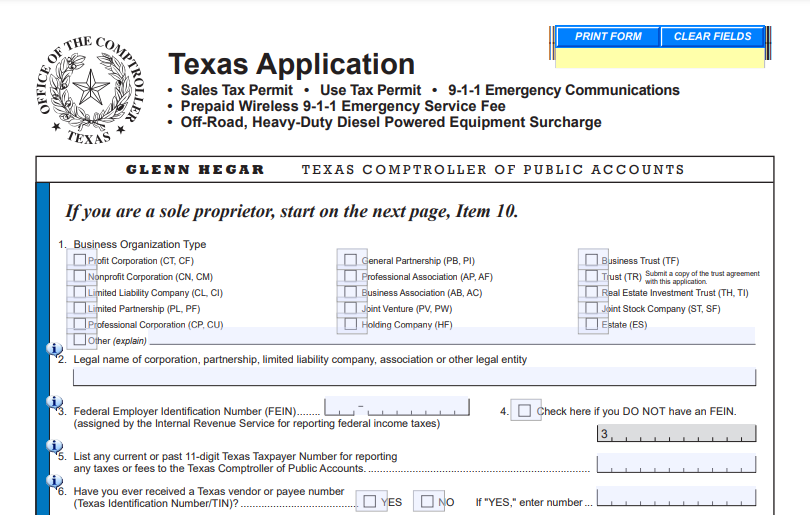Select Real Estate Investment Trust checkbox
This screenshot has height=515, width=810.
coord(591,292)
